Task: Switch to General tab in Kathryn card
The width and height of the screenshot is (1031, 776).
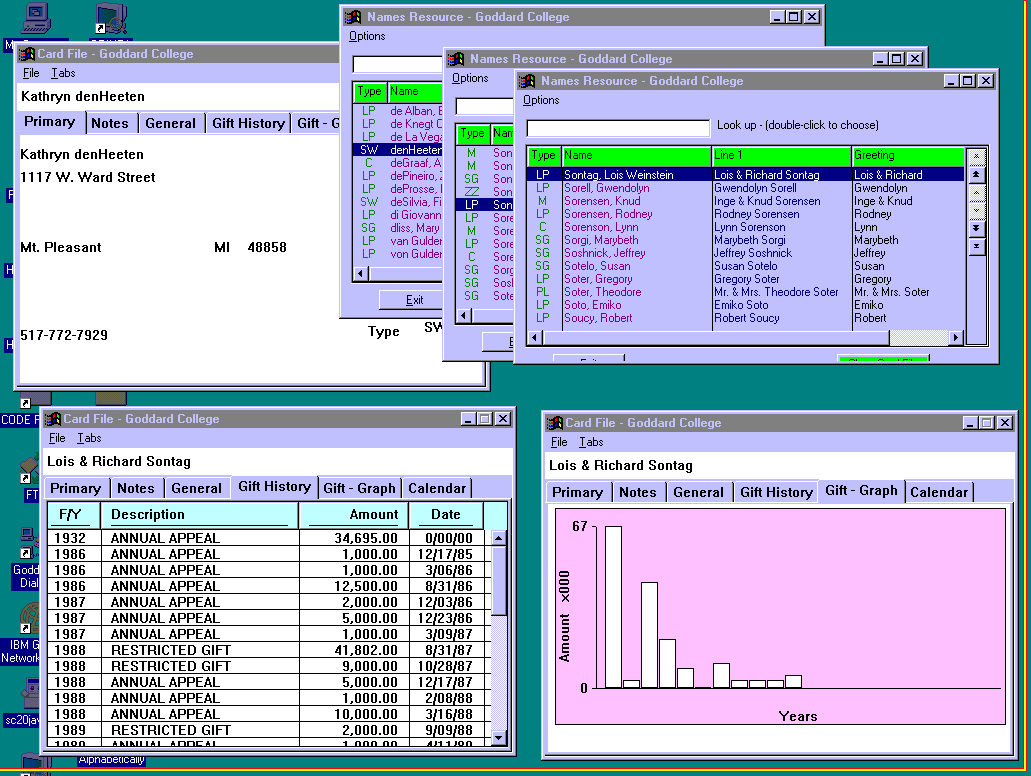Action: 170,124
